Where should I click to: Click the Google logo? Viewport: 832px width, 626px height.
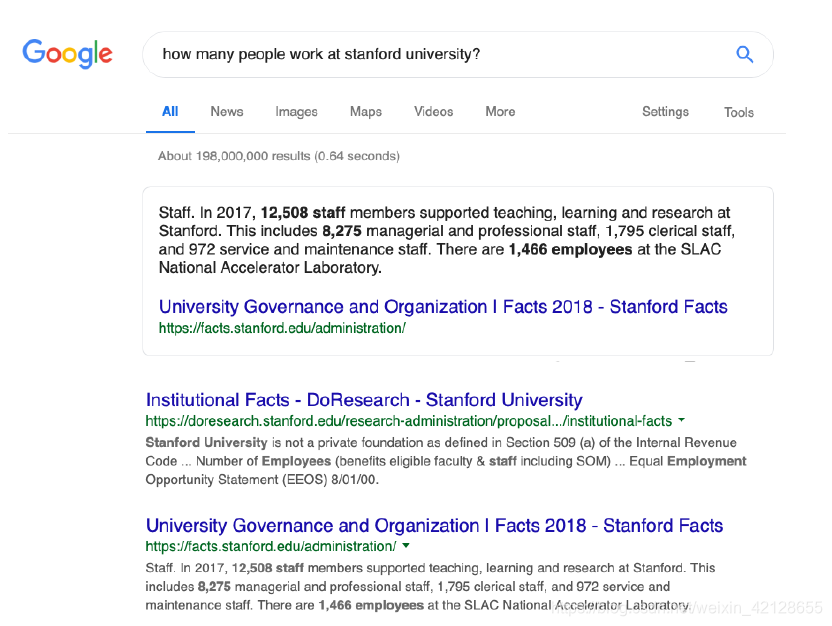tap(67, 54)
